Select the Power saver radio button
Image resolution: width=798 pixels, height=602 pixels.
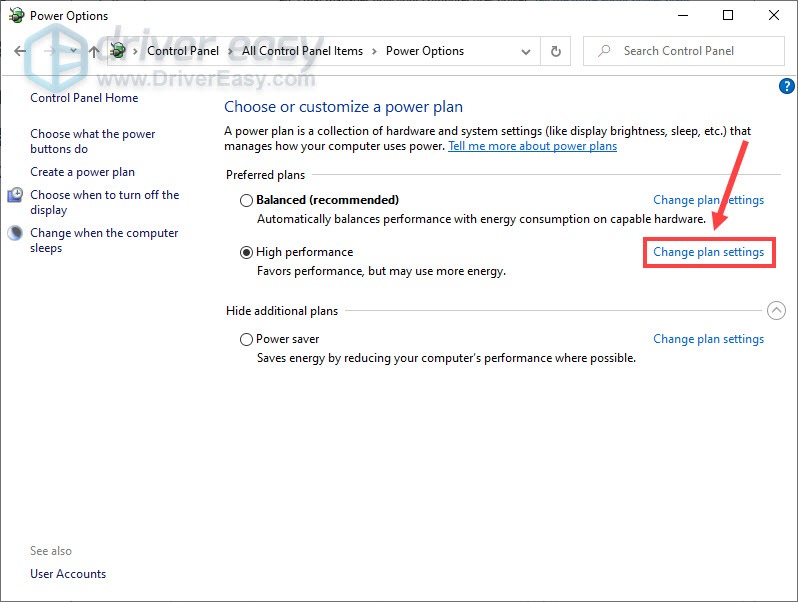point(246,339)
